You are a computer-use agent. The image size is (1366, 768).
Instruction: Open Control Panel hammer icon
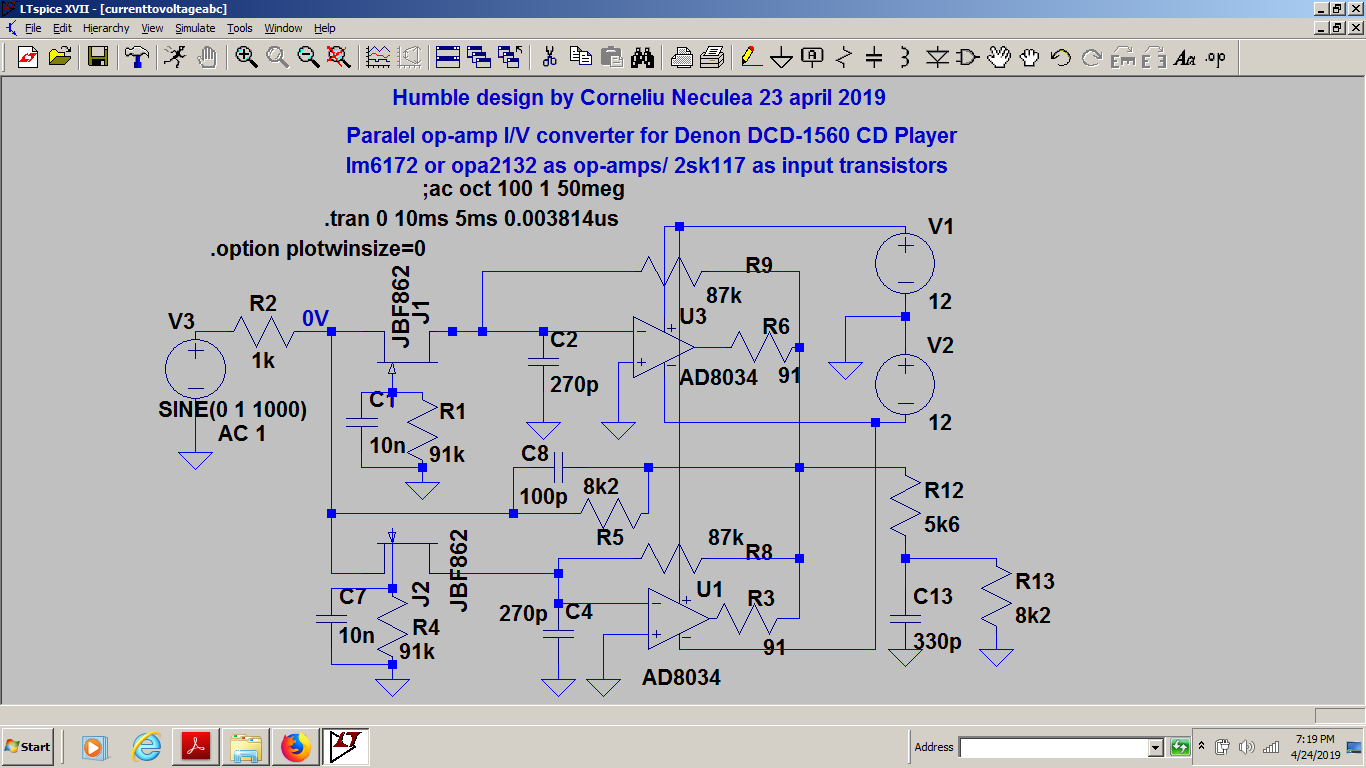click(x=137, y=57)
